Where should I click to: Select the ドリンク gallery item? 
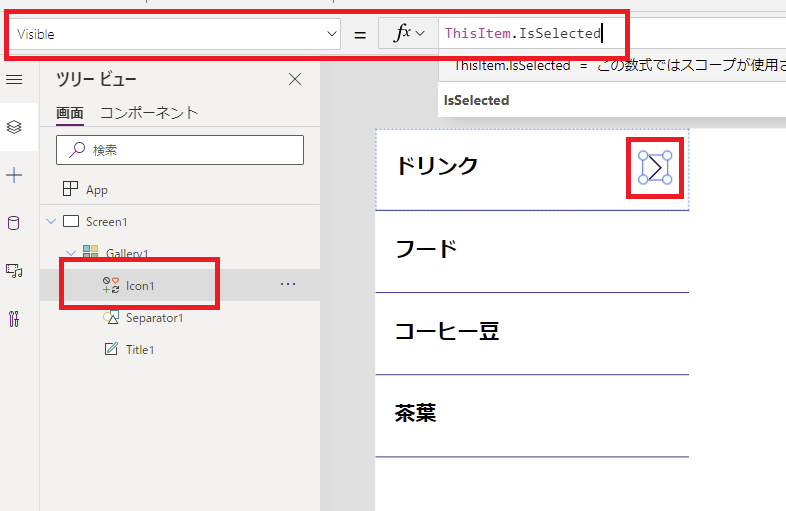532,169
